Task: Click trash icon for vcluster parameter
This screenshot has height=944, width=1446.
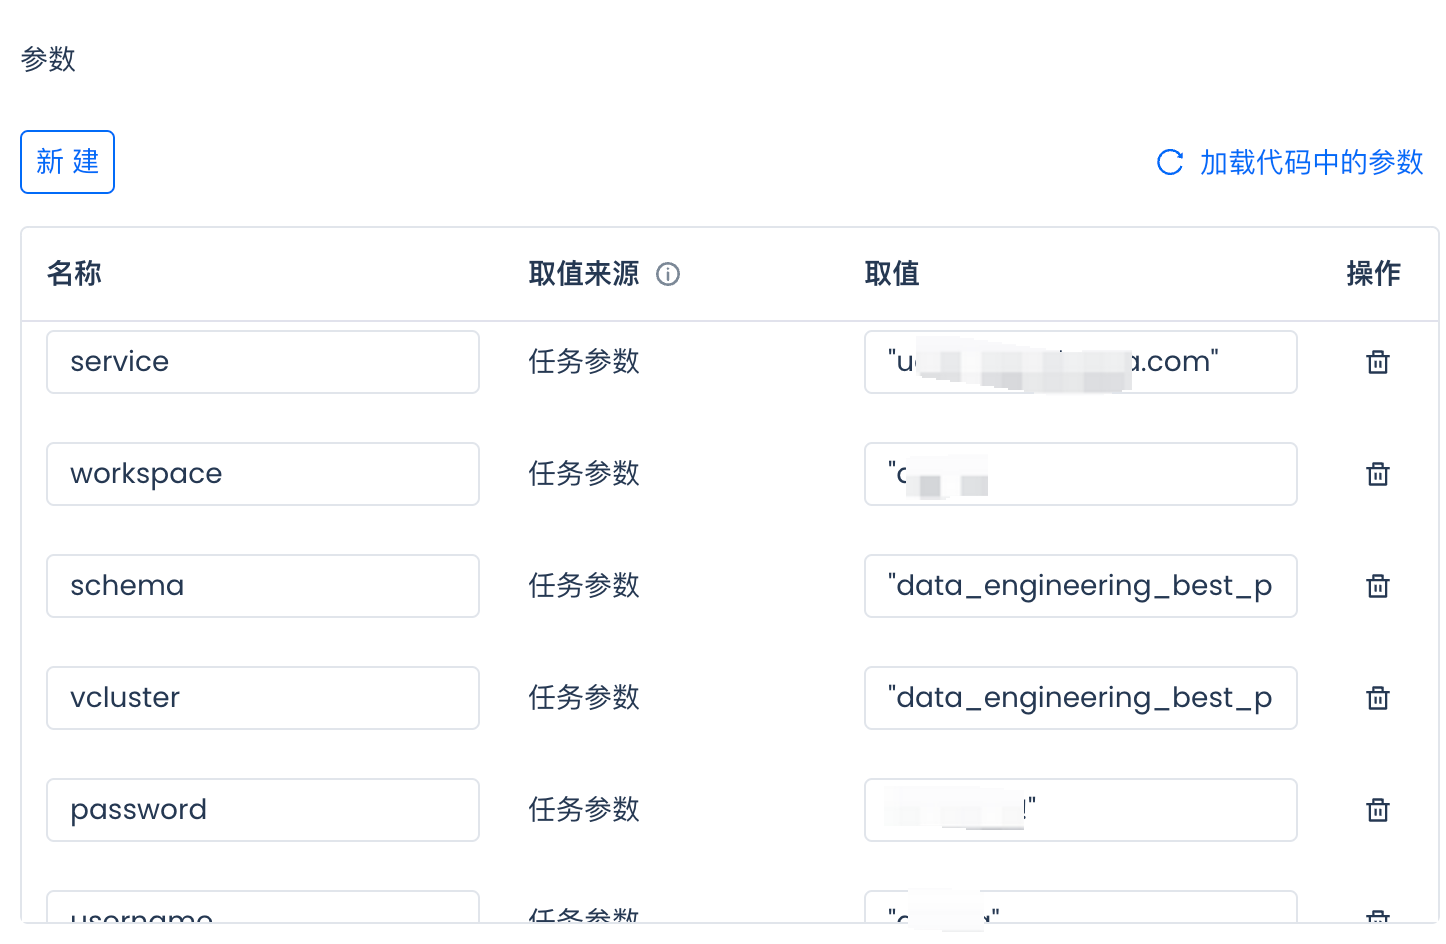Action: 1377,698
